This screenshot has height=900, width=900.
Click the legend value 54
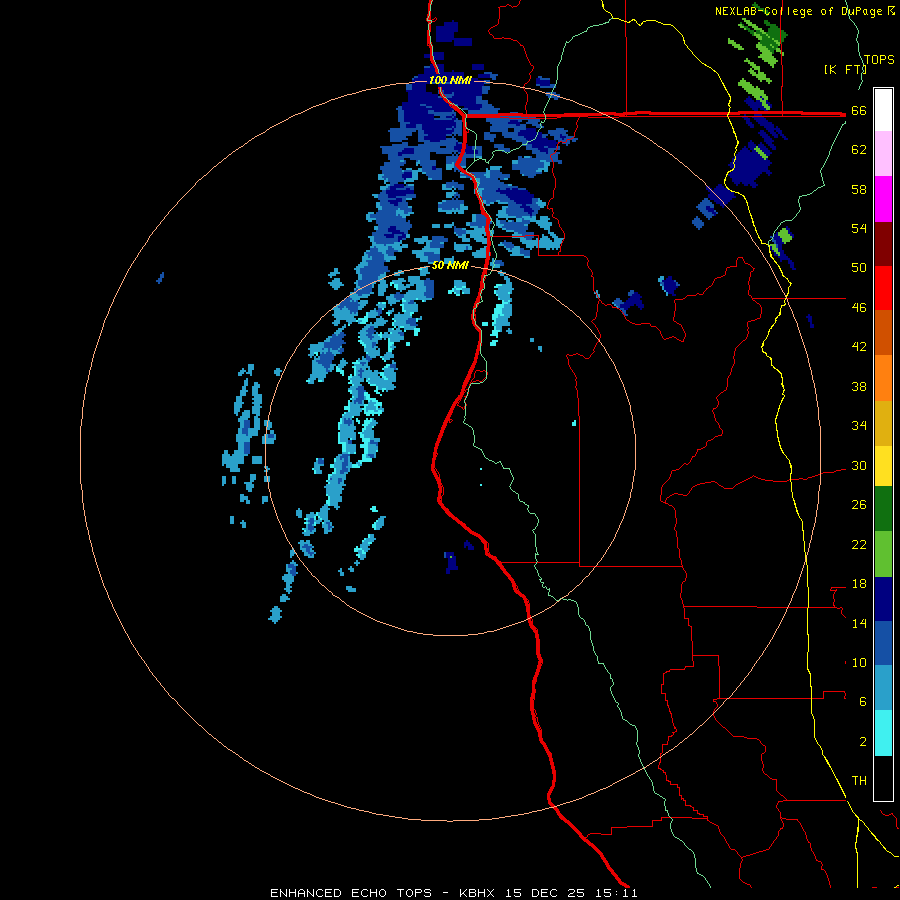(x=859, y=228)
